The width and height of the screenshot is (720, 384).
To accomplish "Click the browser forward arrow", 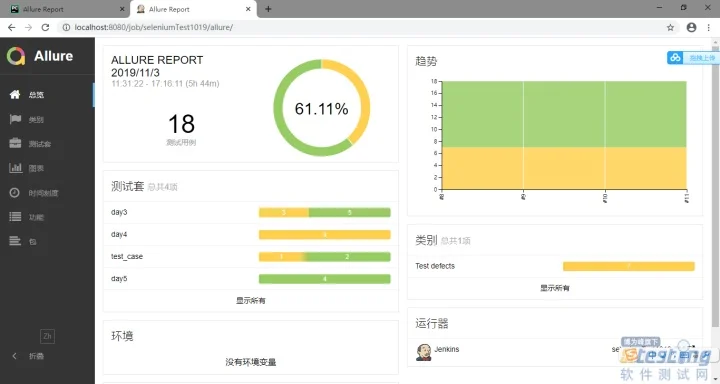I will (x=28, y=28).
